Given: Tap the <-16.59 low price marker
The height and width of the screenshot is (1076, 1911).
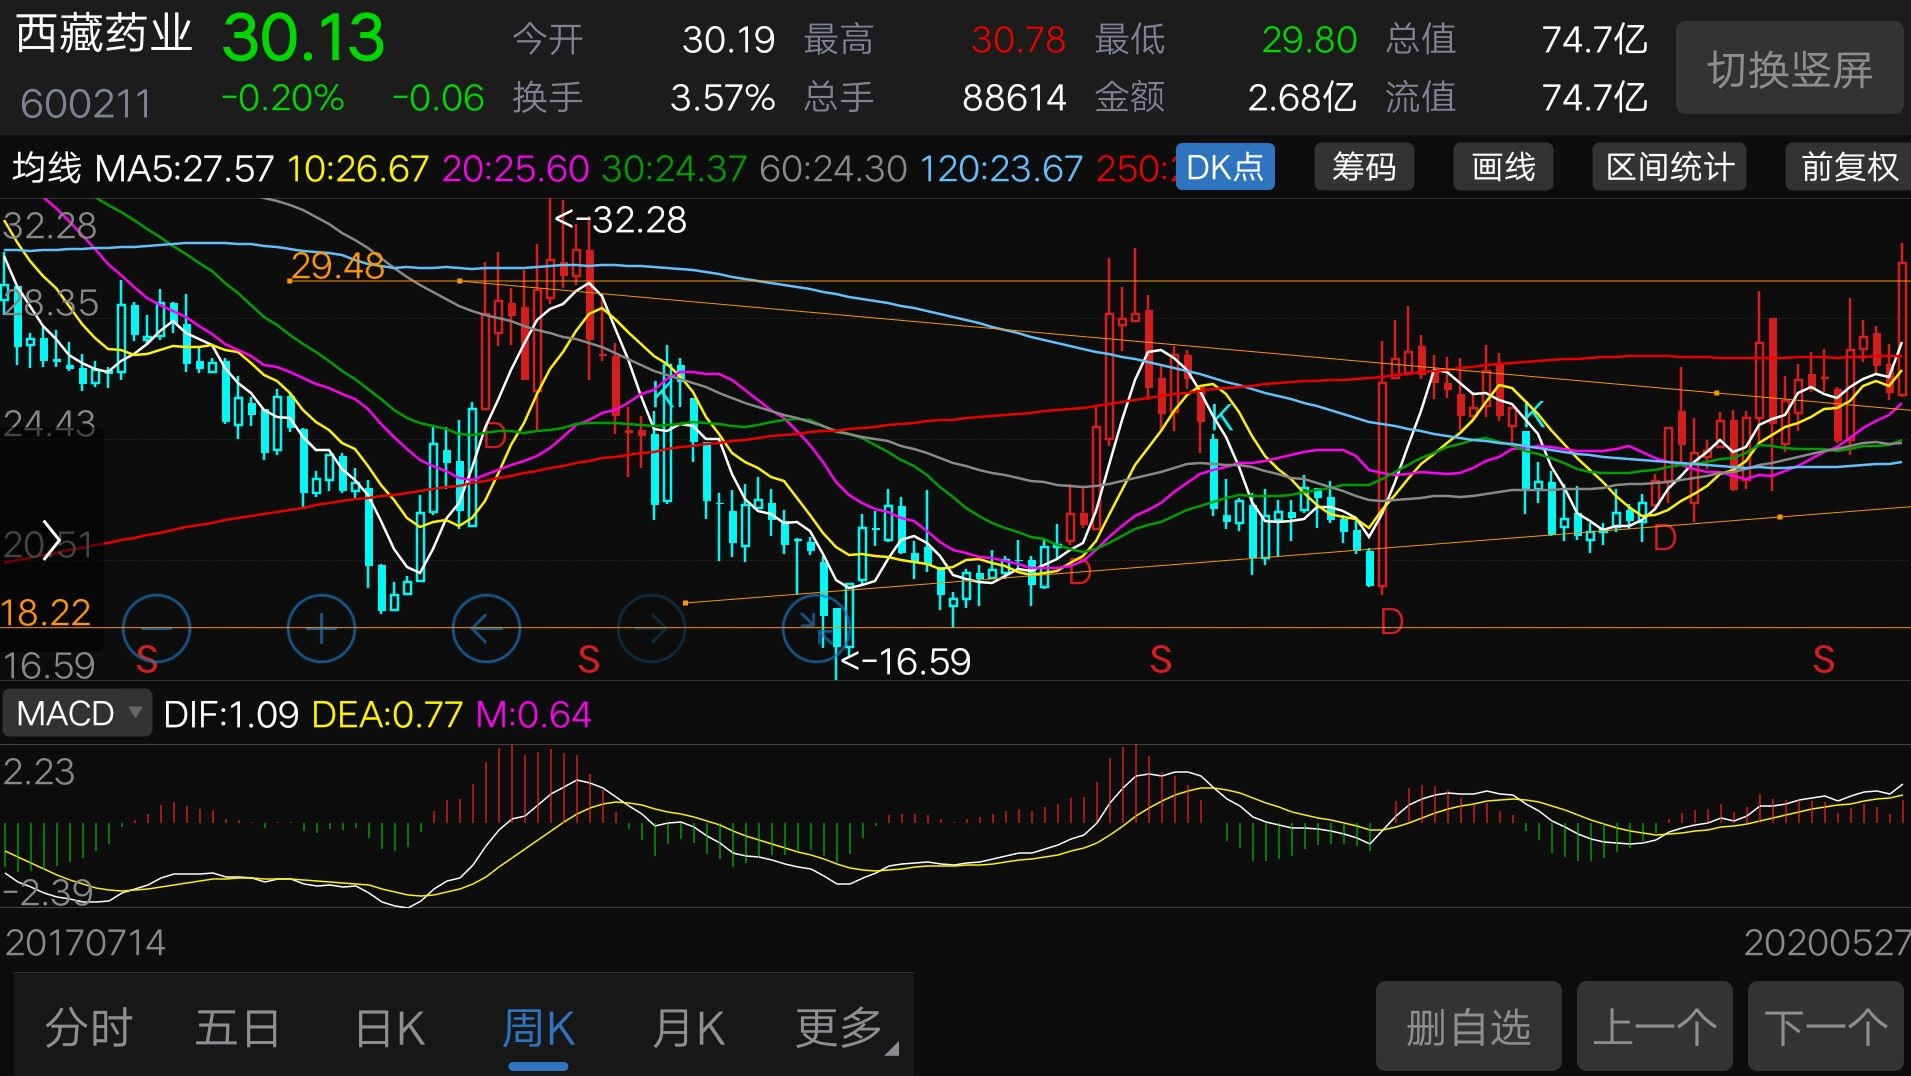Looking at the screenshot, I should pos(906,662).
